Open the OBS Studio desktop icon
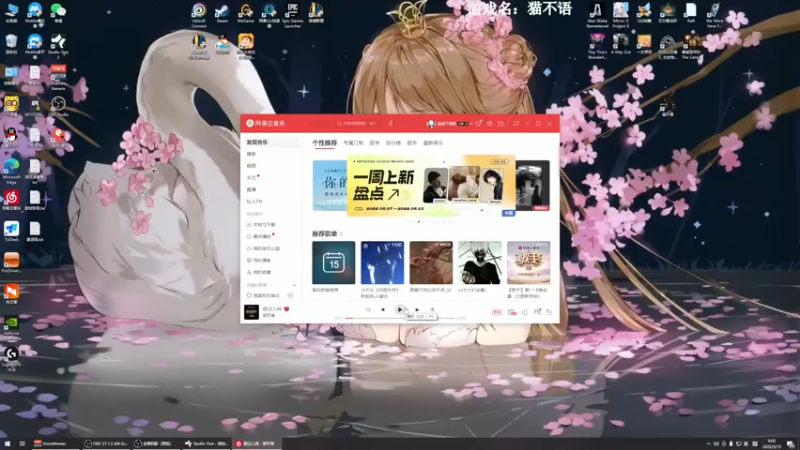 click(58, 107)
